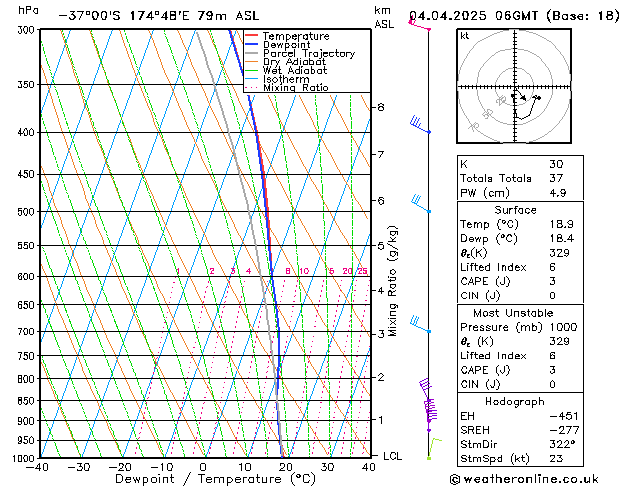Click the wind barb at 400 hPa
The image size is (629, 486).
[420, 126]
